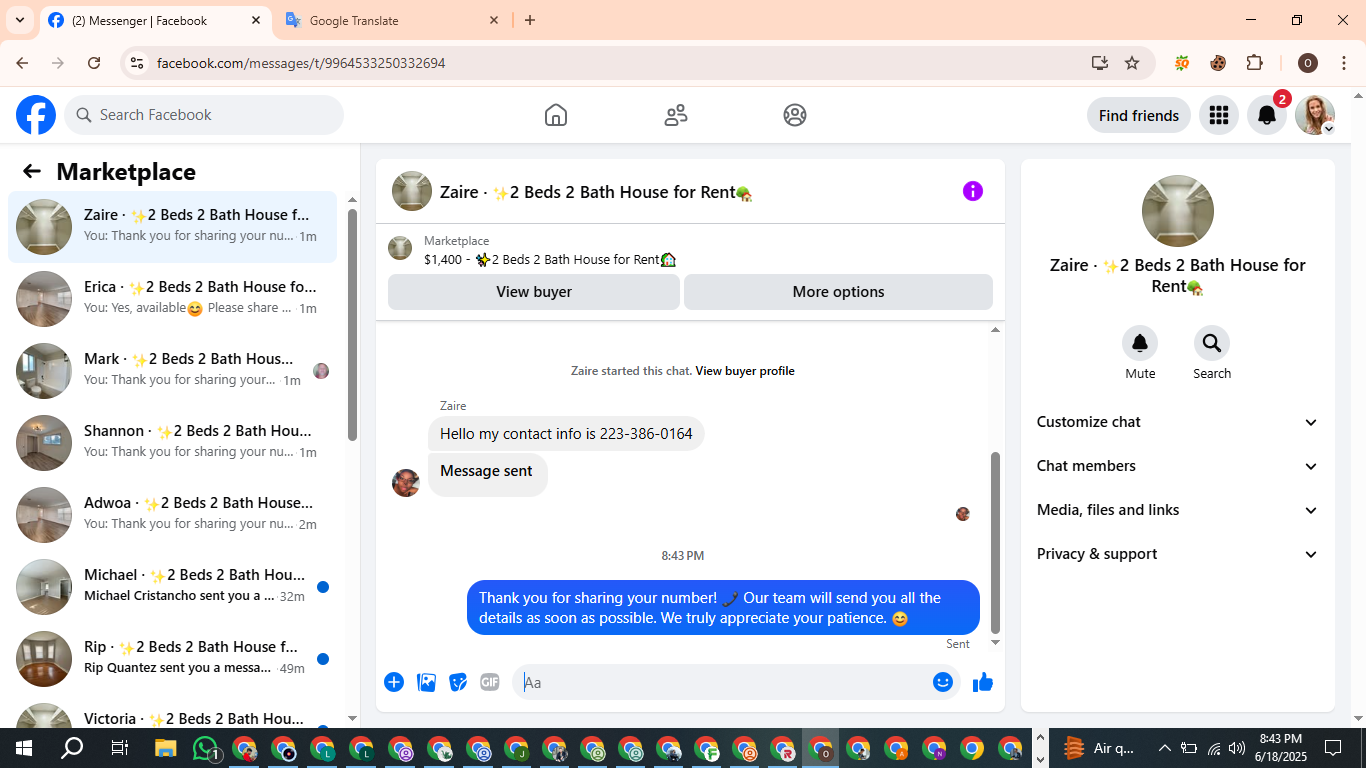Image resolution: width=1366 pixels, height=768 pixels.
Task: Click the browser address bar URL
Action: (301, 63)
